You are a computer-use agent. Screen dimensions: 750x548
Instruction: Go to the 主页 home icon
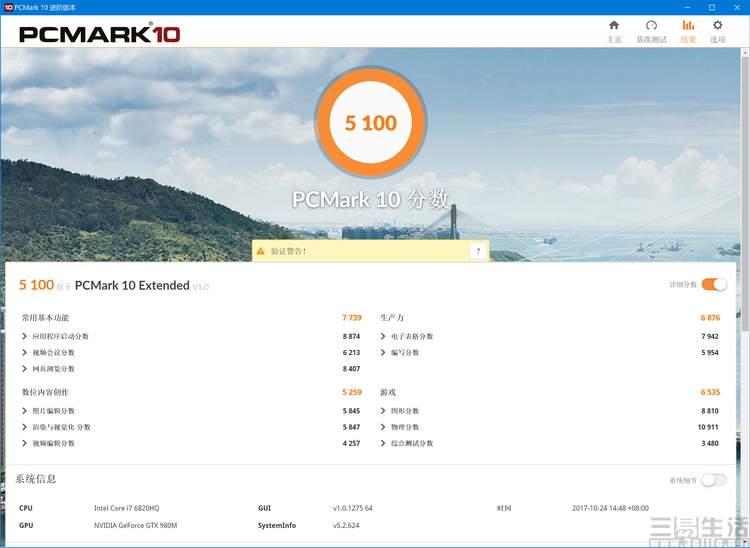pyautogui.click(x=614, y=25)
